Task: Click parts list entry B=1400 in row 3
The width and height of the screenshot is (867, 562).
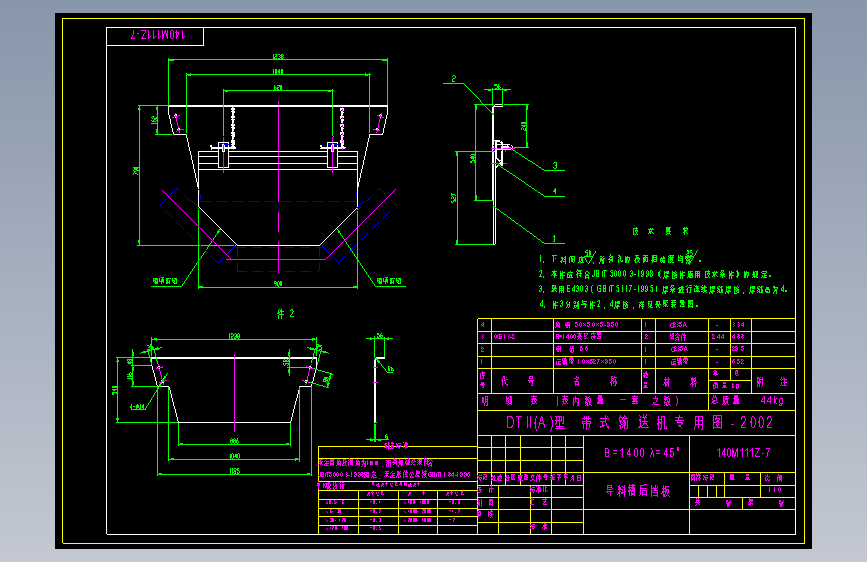Action: pyautogui.click(x=578, y=336)
